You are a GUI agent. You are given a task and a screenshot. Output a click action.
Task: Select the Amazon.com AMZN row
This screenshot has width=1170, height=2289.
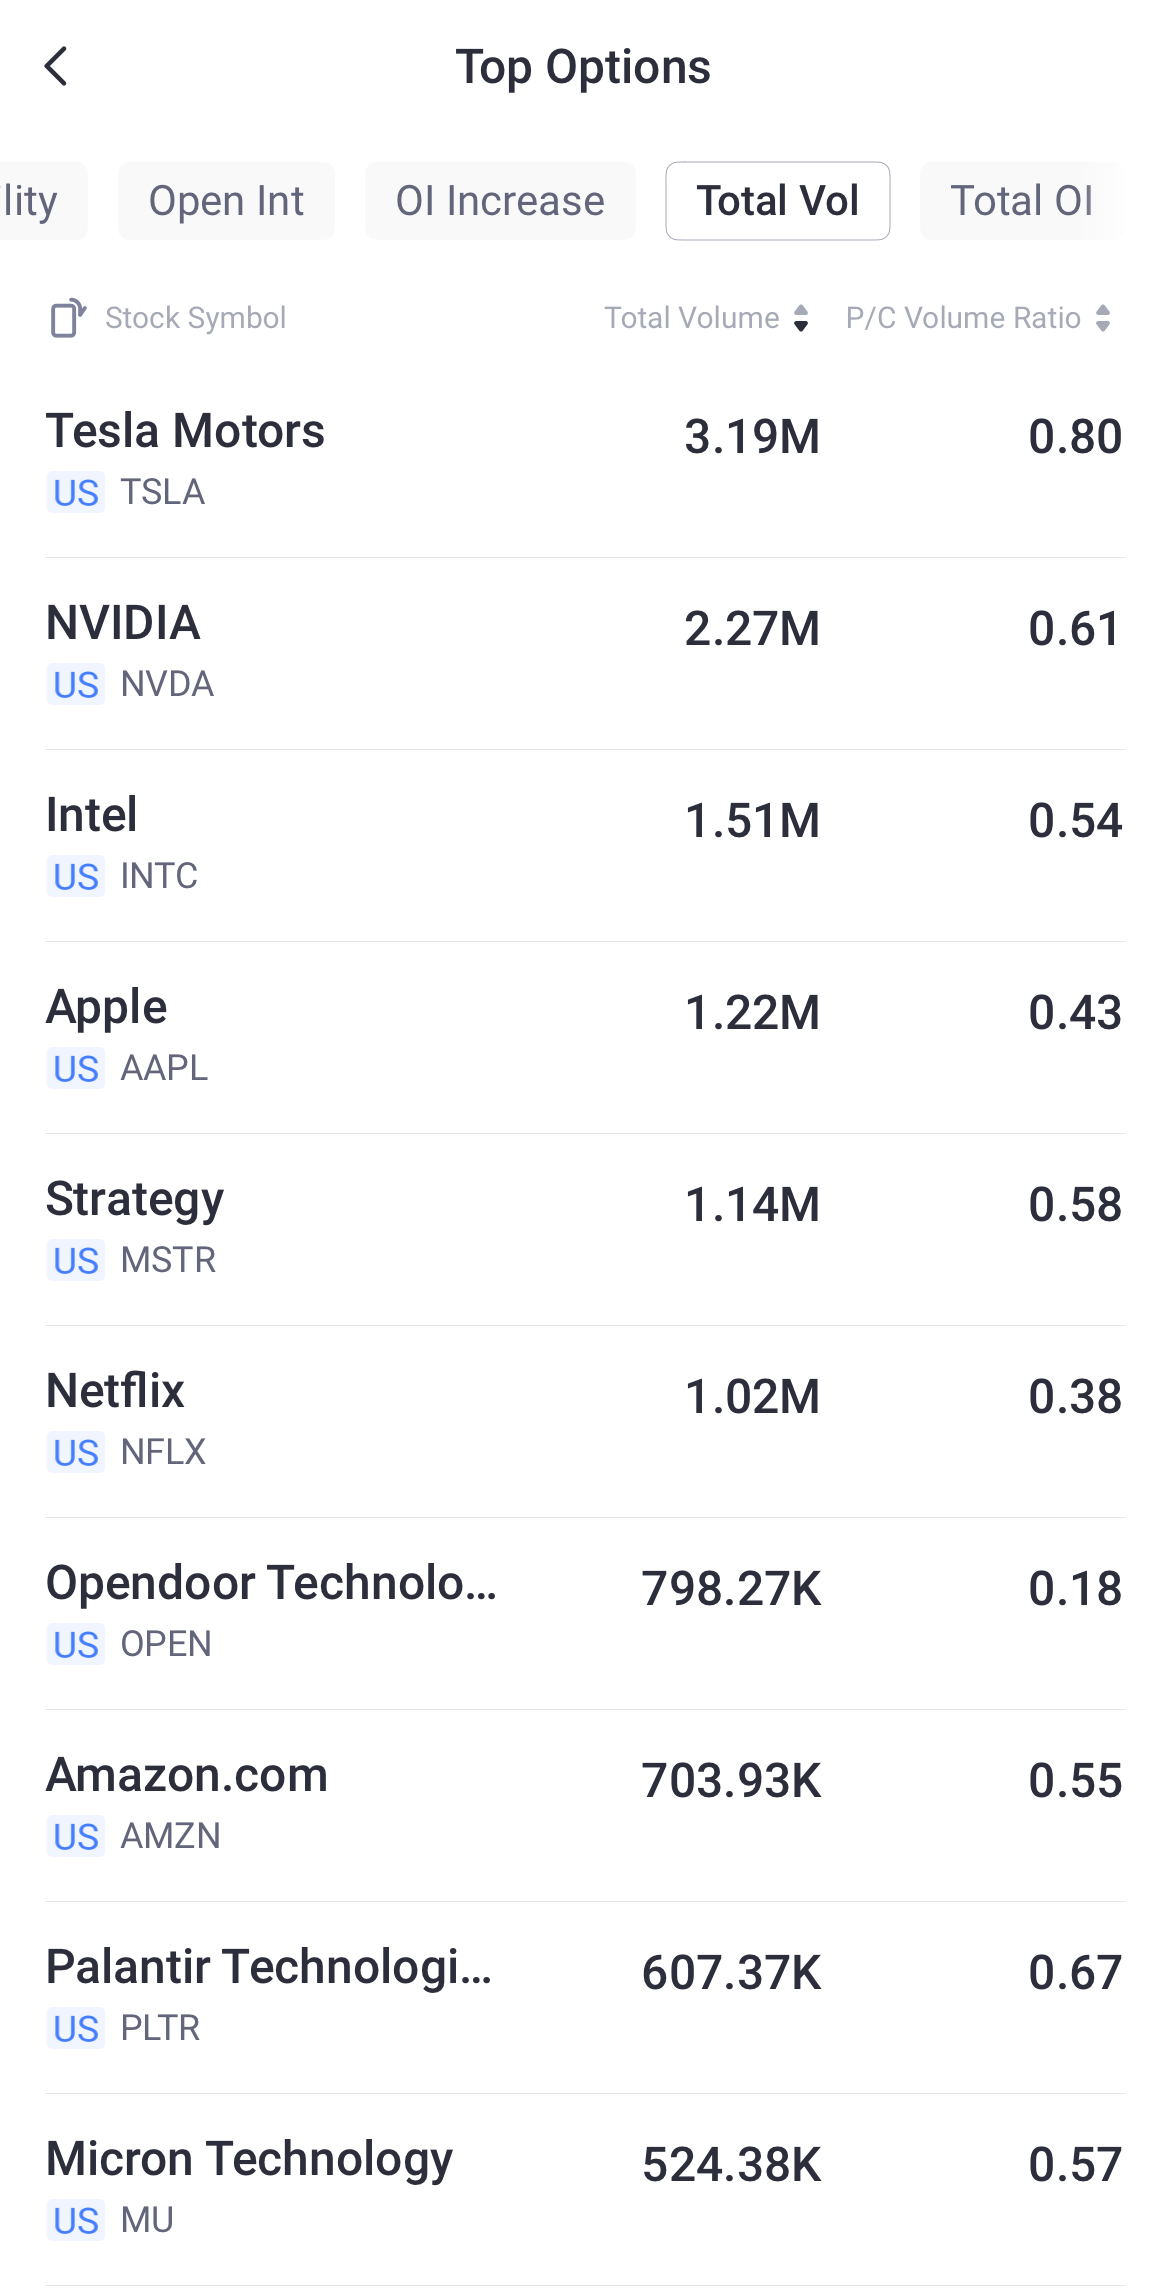pyautogui.click(x=585, y=1804)
